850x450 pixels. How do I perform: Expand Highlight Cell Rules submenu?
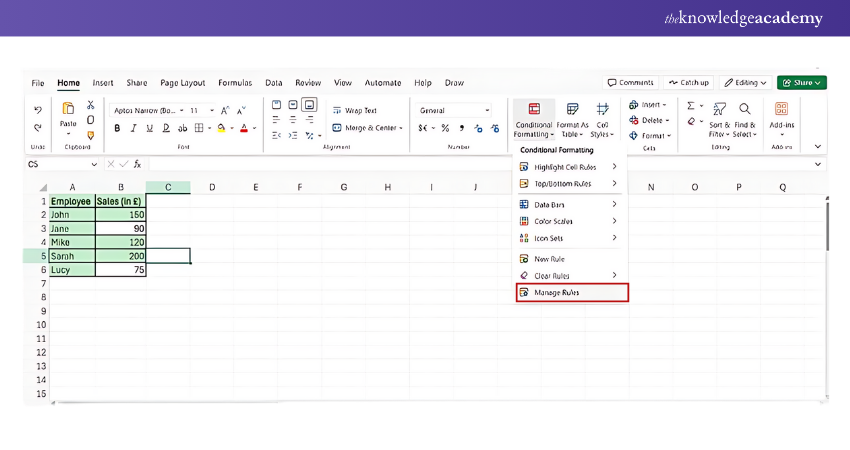(568, 167)
